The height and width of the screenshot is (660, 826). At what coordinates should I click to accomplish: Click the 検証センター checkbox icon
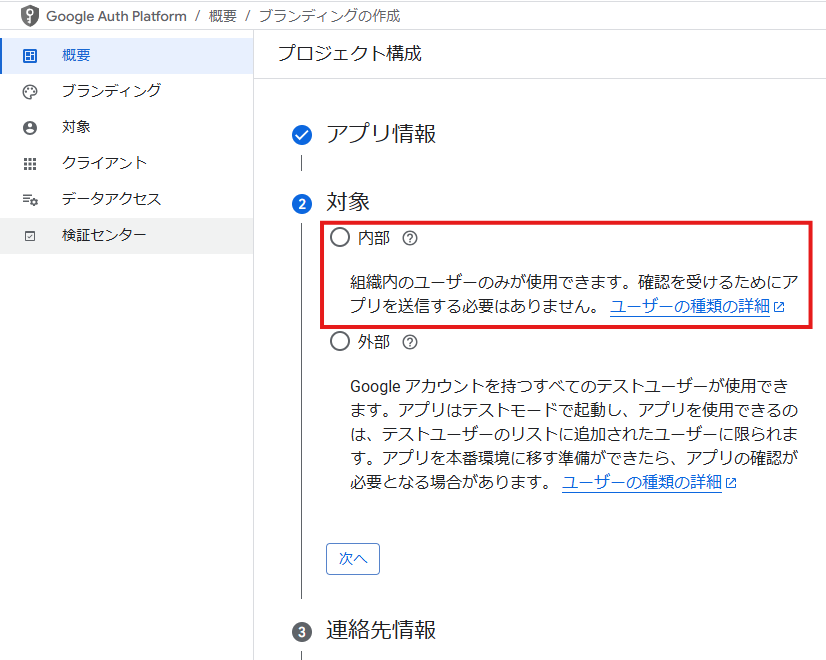(30, 236)
